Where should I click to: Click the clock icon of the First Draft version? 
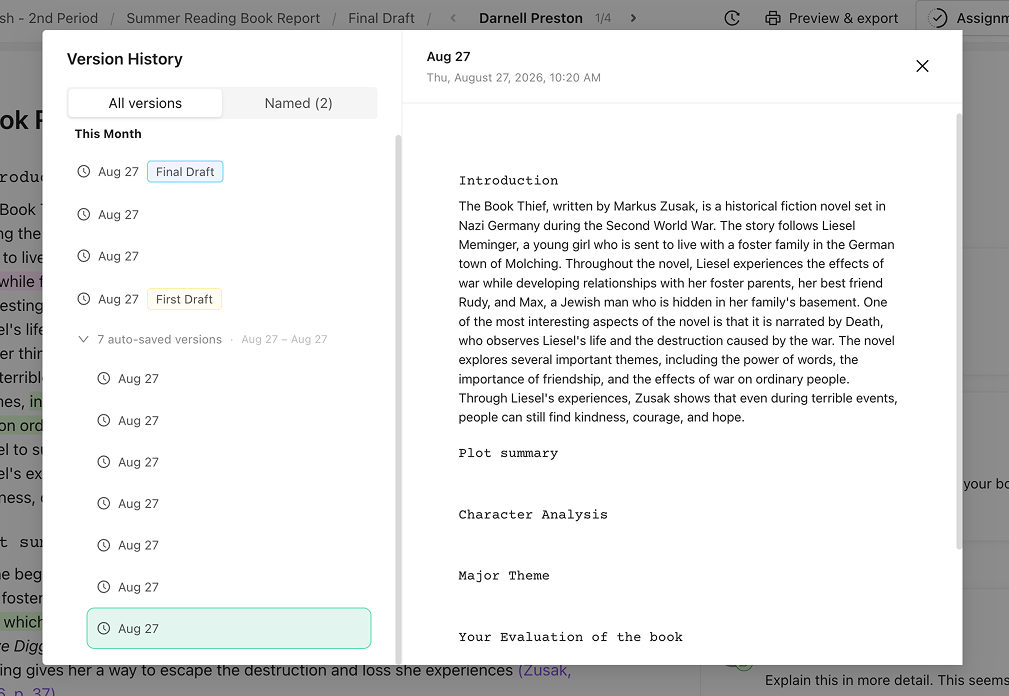[x=84, y=298]
